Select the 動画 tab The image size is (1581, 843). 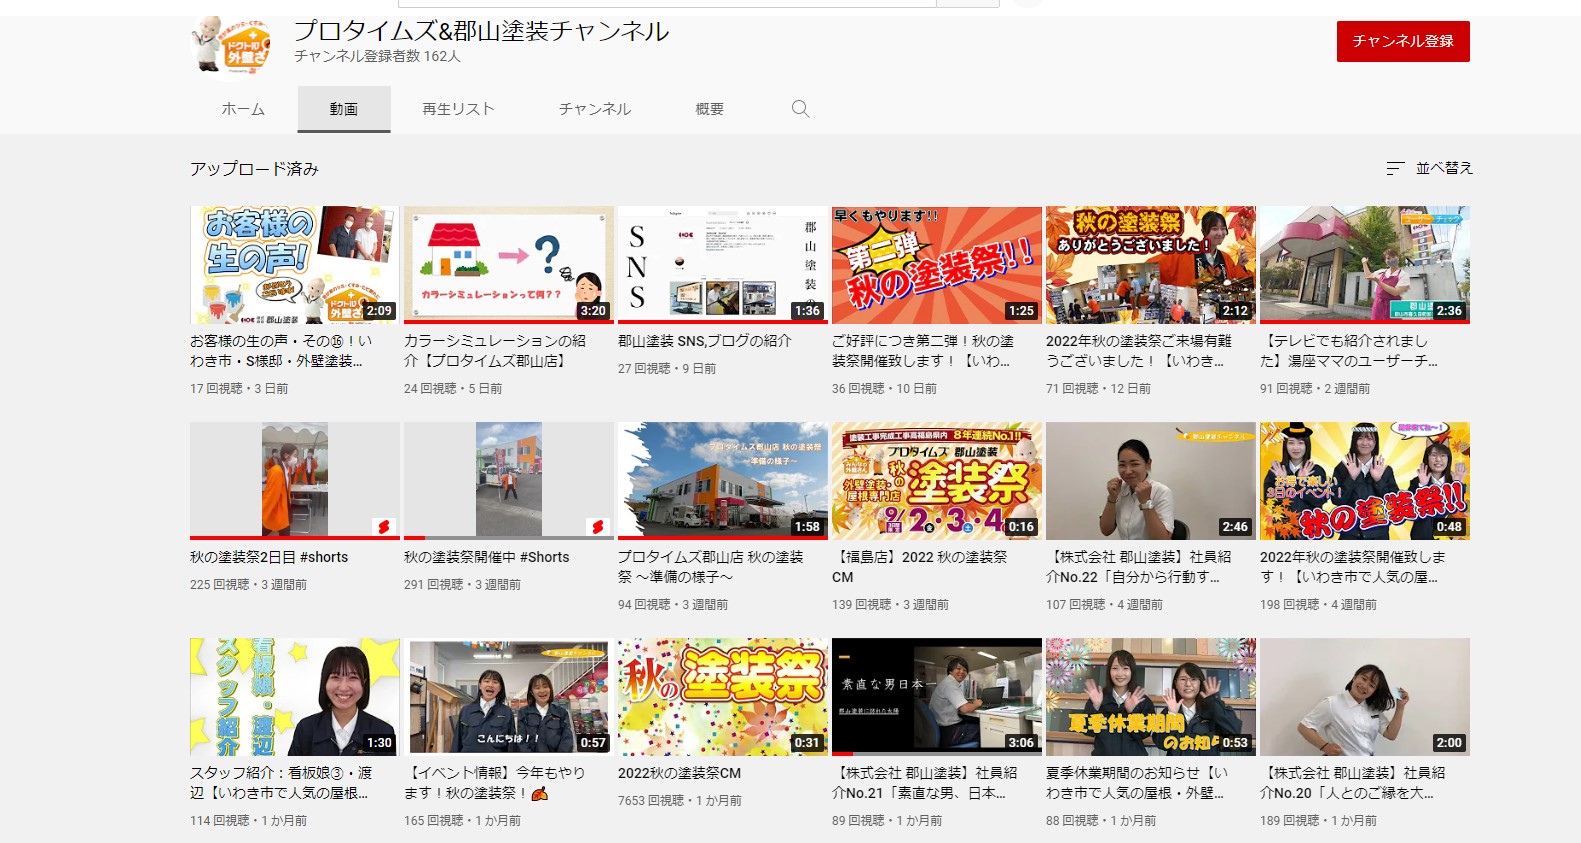click(344, 109)
